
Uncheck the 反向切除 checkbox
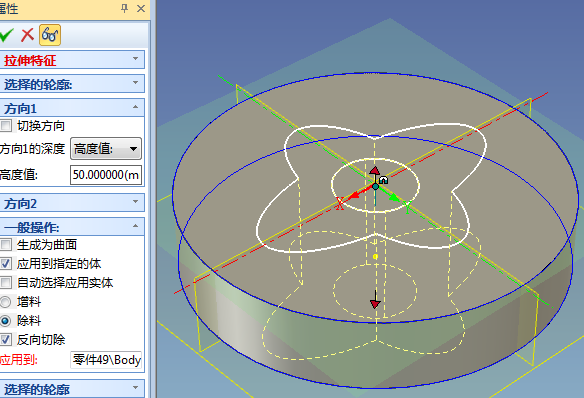coord(6,340)
